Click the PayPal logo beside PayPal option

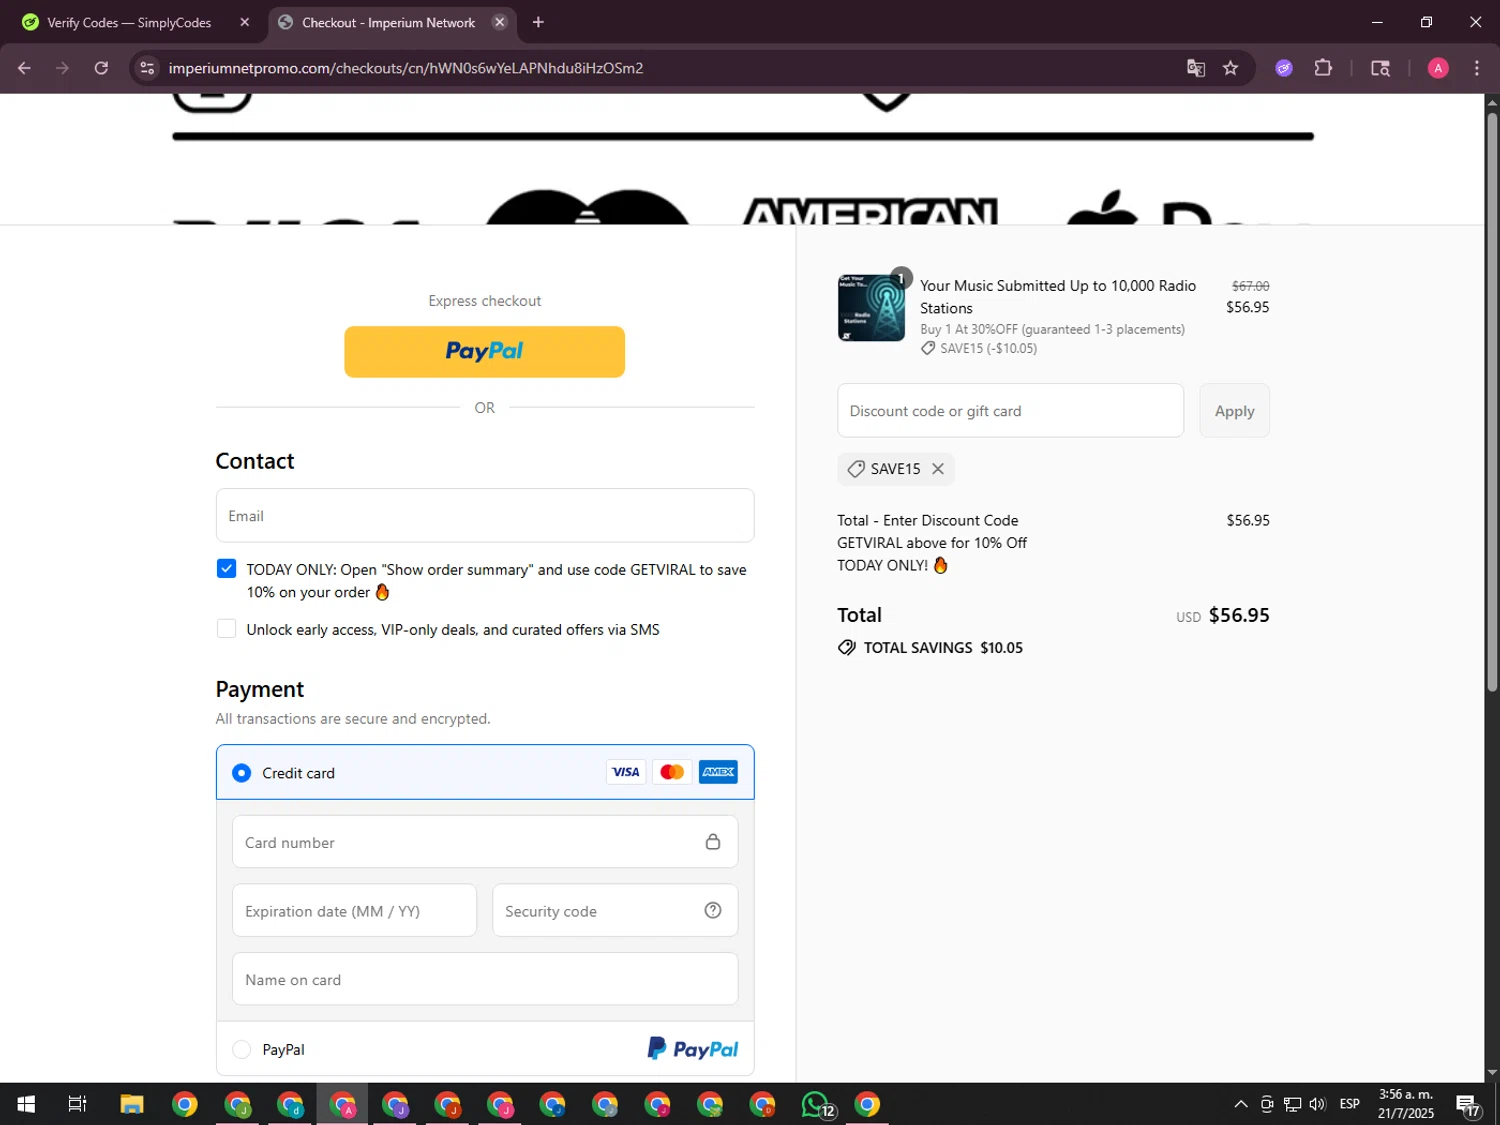[x=693, y=1048]
